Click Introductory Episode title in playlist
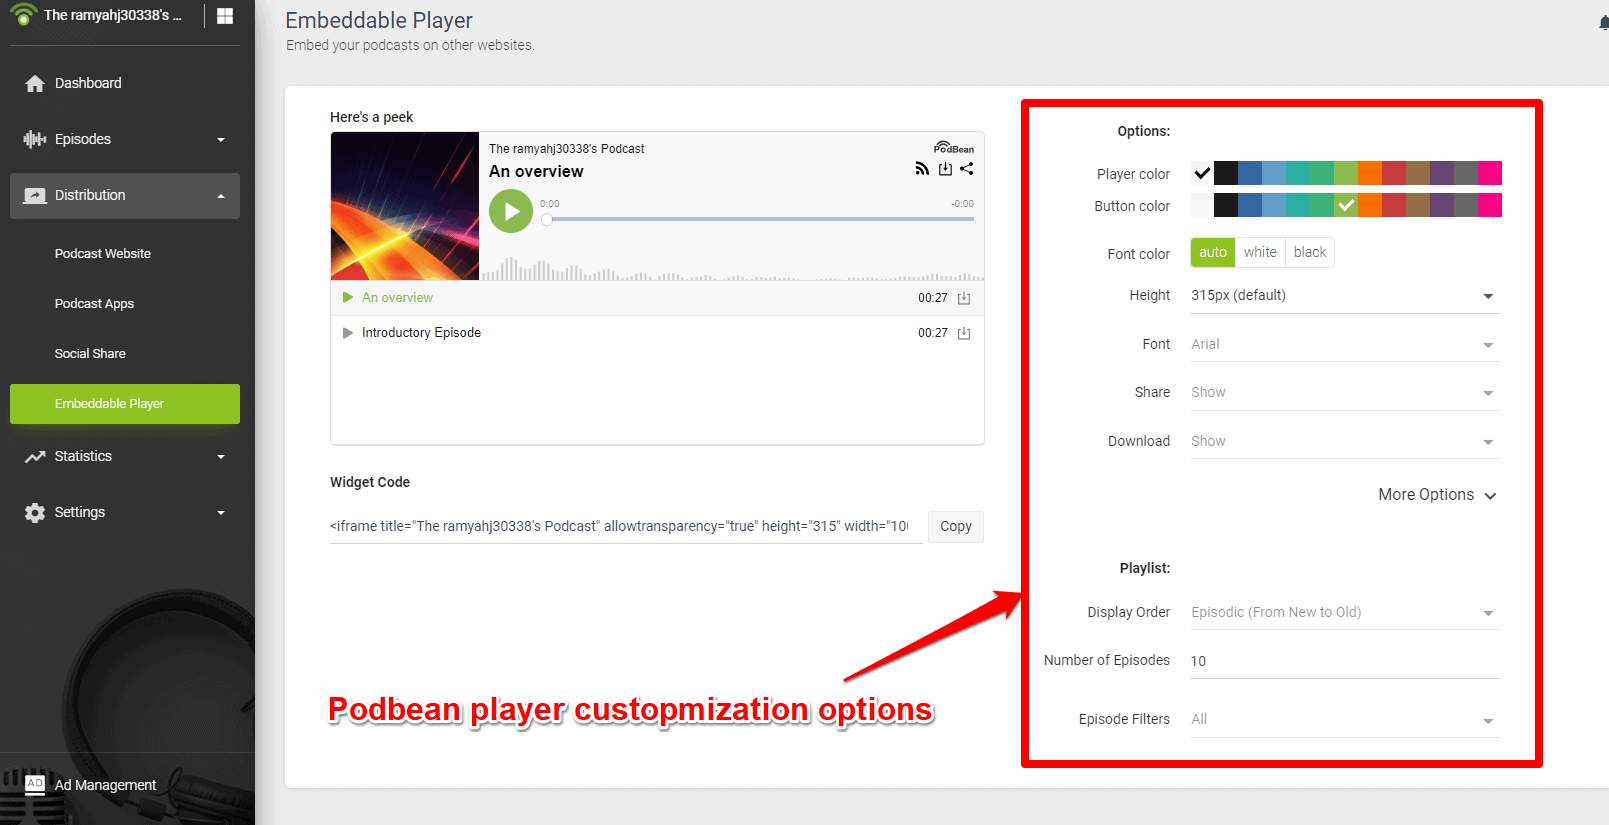1609x825 pixels. click(421, 333)
